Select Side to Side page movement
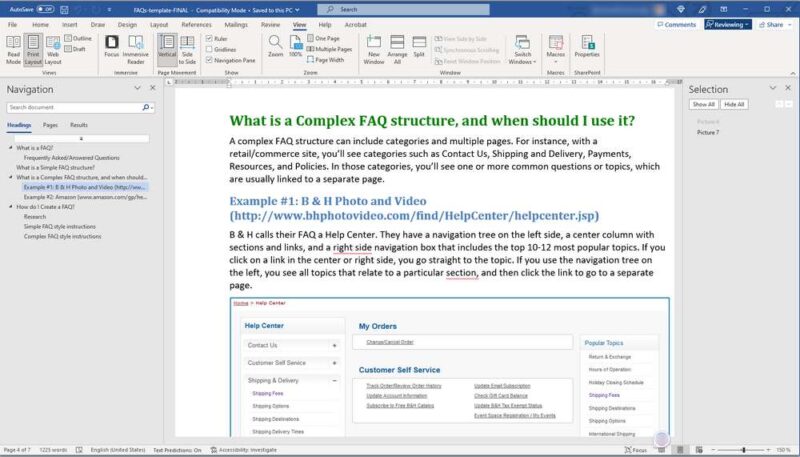The height and width of the screenshot is (457, 800). [x=187, y=50]
